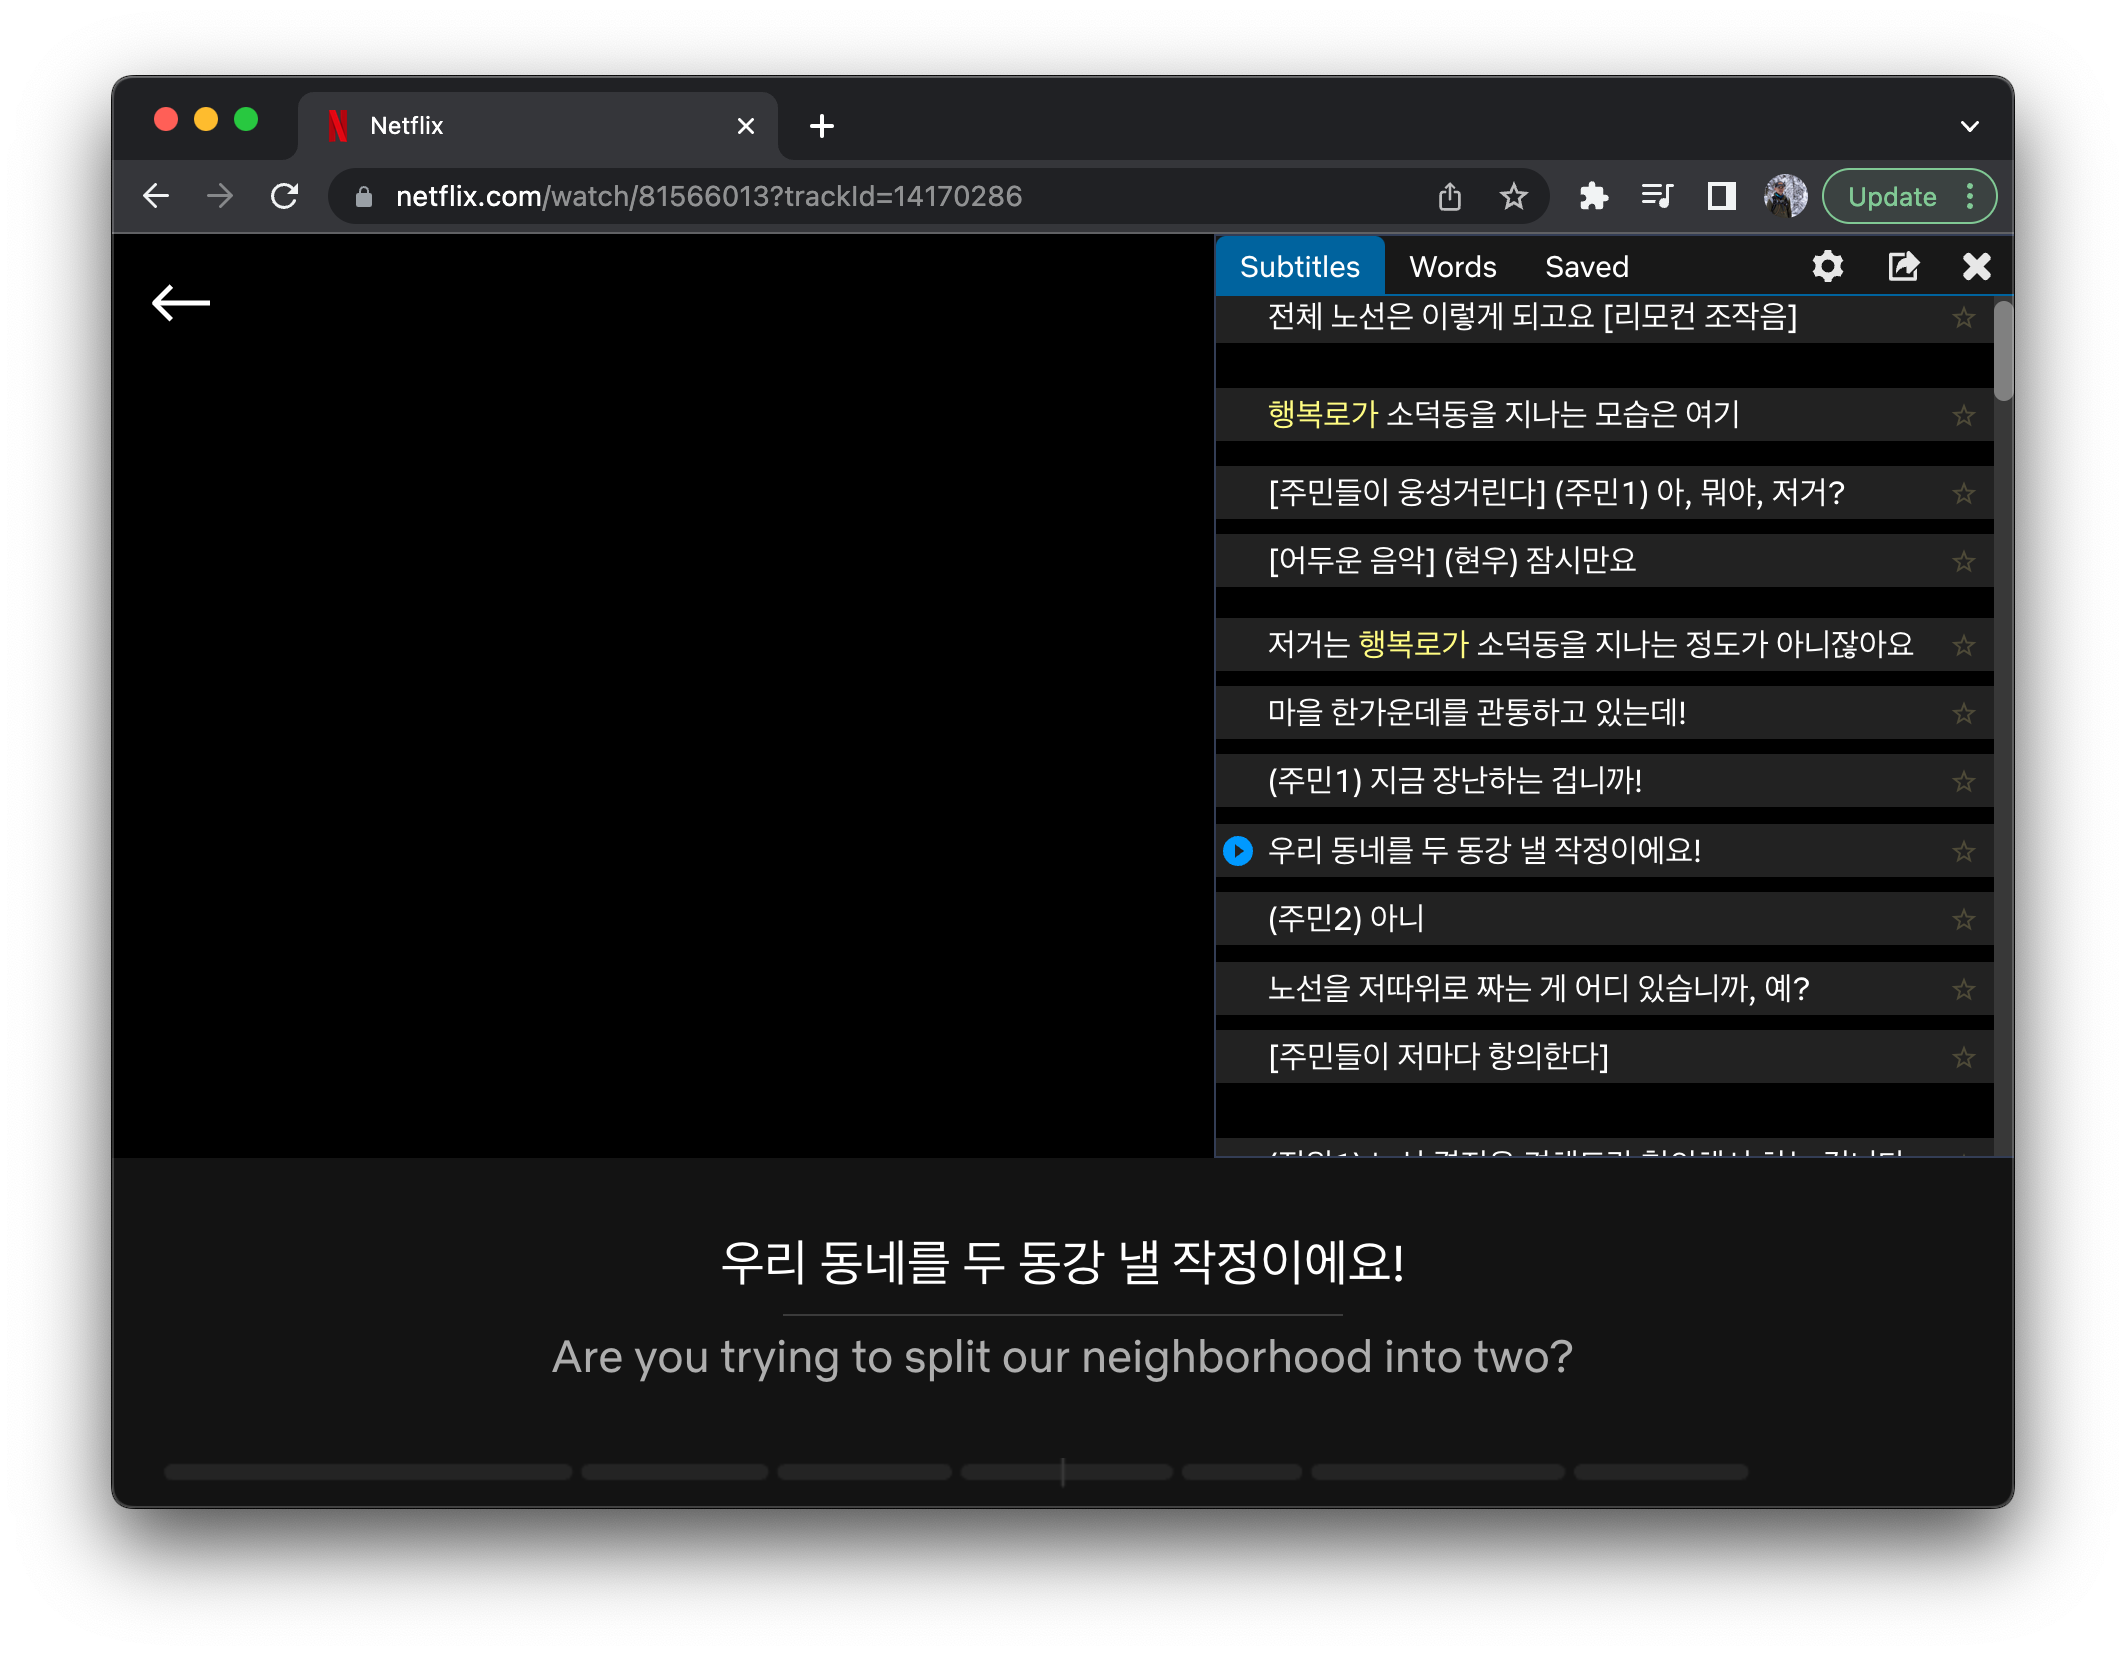Switch to the Saved tab

click(1586, 267)
